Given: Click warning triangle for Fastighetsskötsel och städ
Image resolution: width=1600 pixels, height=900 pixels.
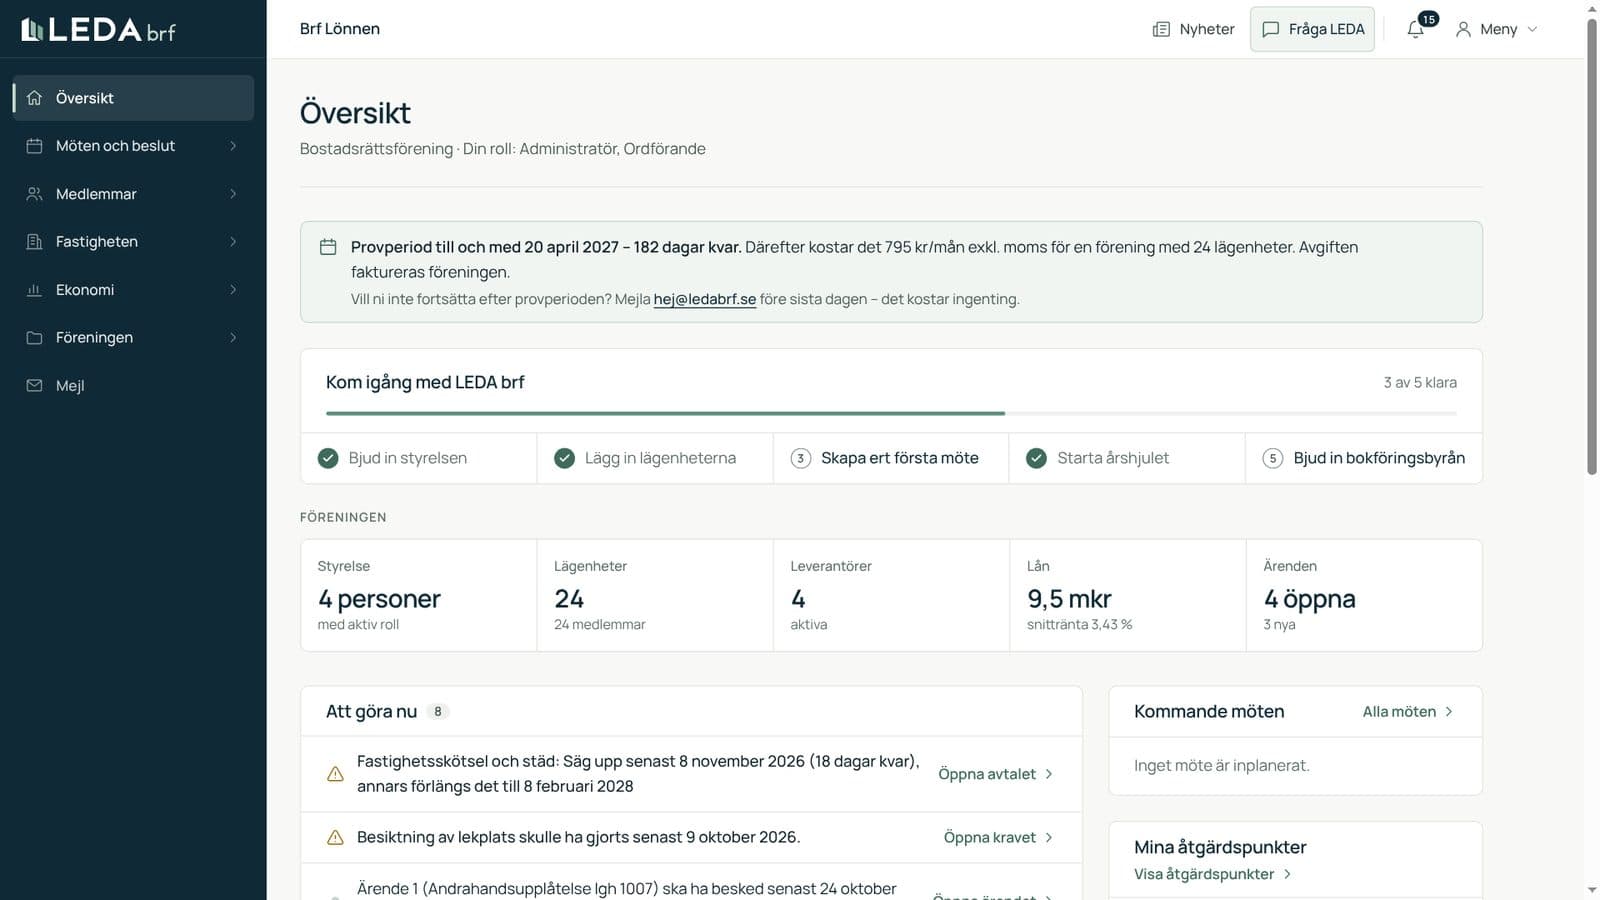Looking at the screenshot, I should point(336,774).
